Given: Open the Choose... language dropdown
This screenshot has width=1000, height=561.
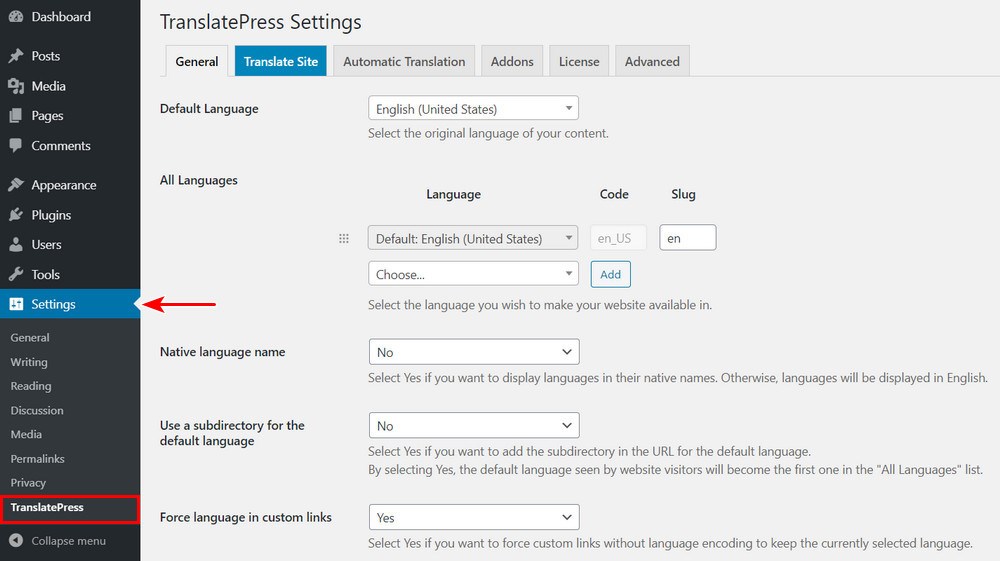Looking at the screenshot, I should (x=473, y=274).
